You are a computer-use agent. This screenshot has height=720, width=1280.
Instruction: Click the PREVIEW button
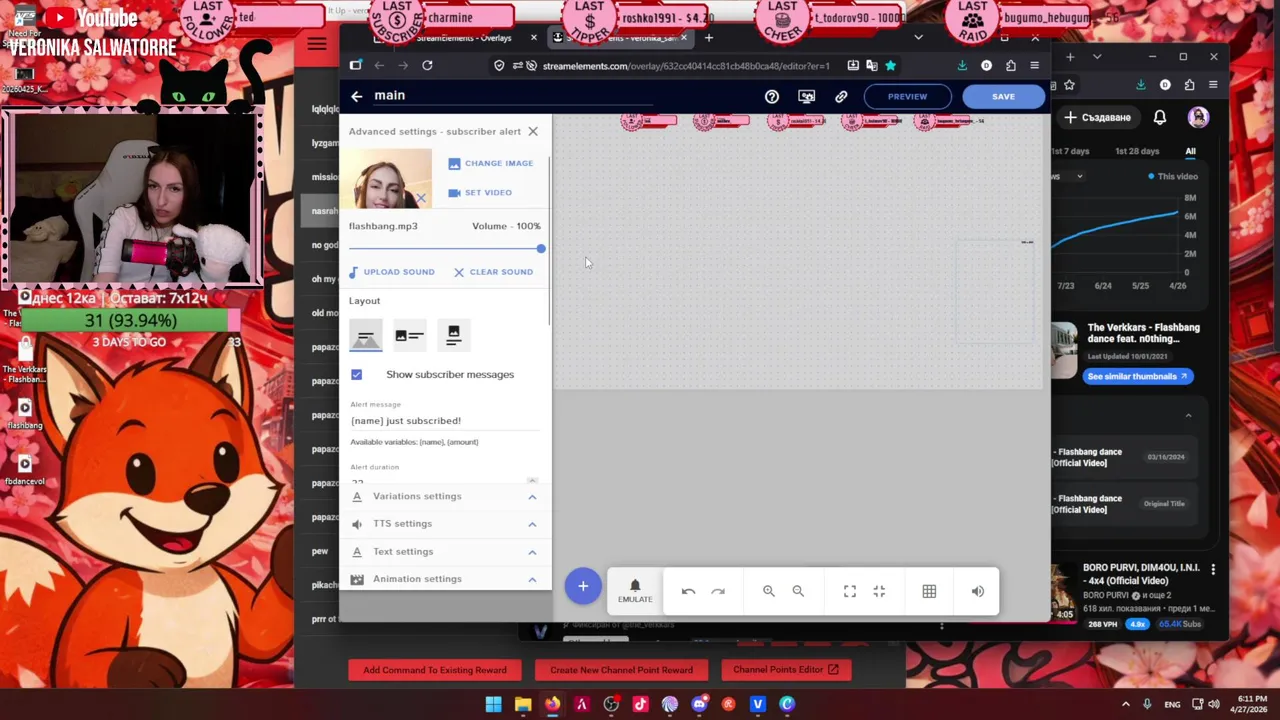click(907, 97)
